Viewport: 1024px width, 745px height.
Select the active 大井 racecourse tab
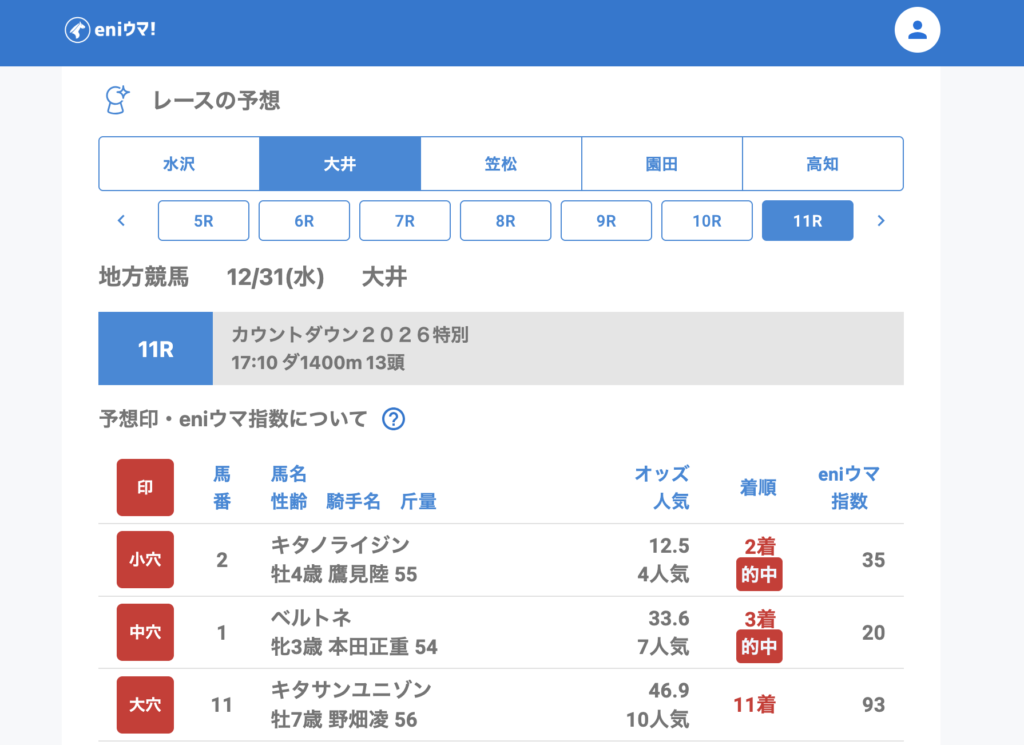click(340, 164)
